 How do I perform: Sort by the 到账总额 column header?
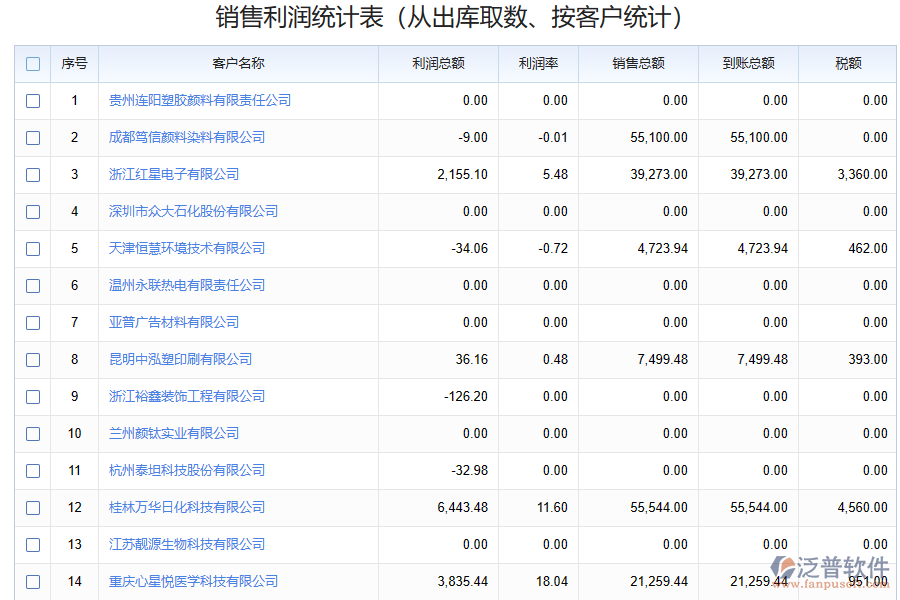(747, 63)
